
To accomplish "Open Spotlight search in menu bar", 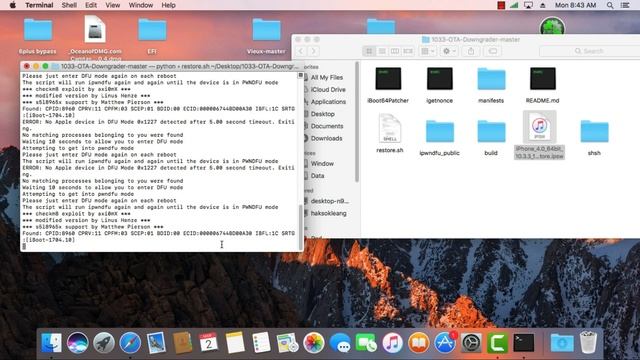I will point(610,5).
